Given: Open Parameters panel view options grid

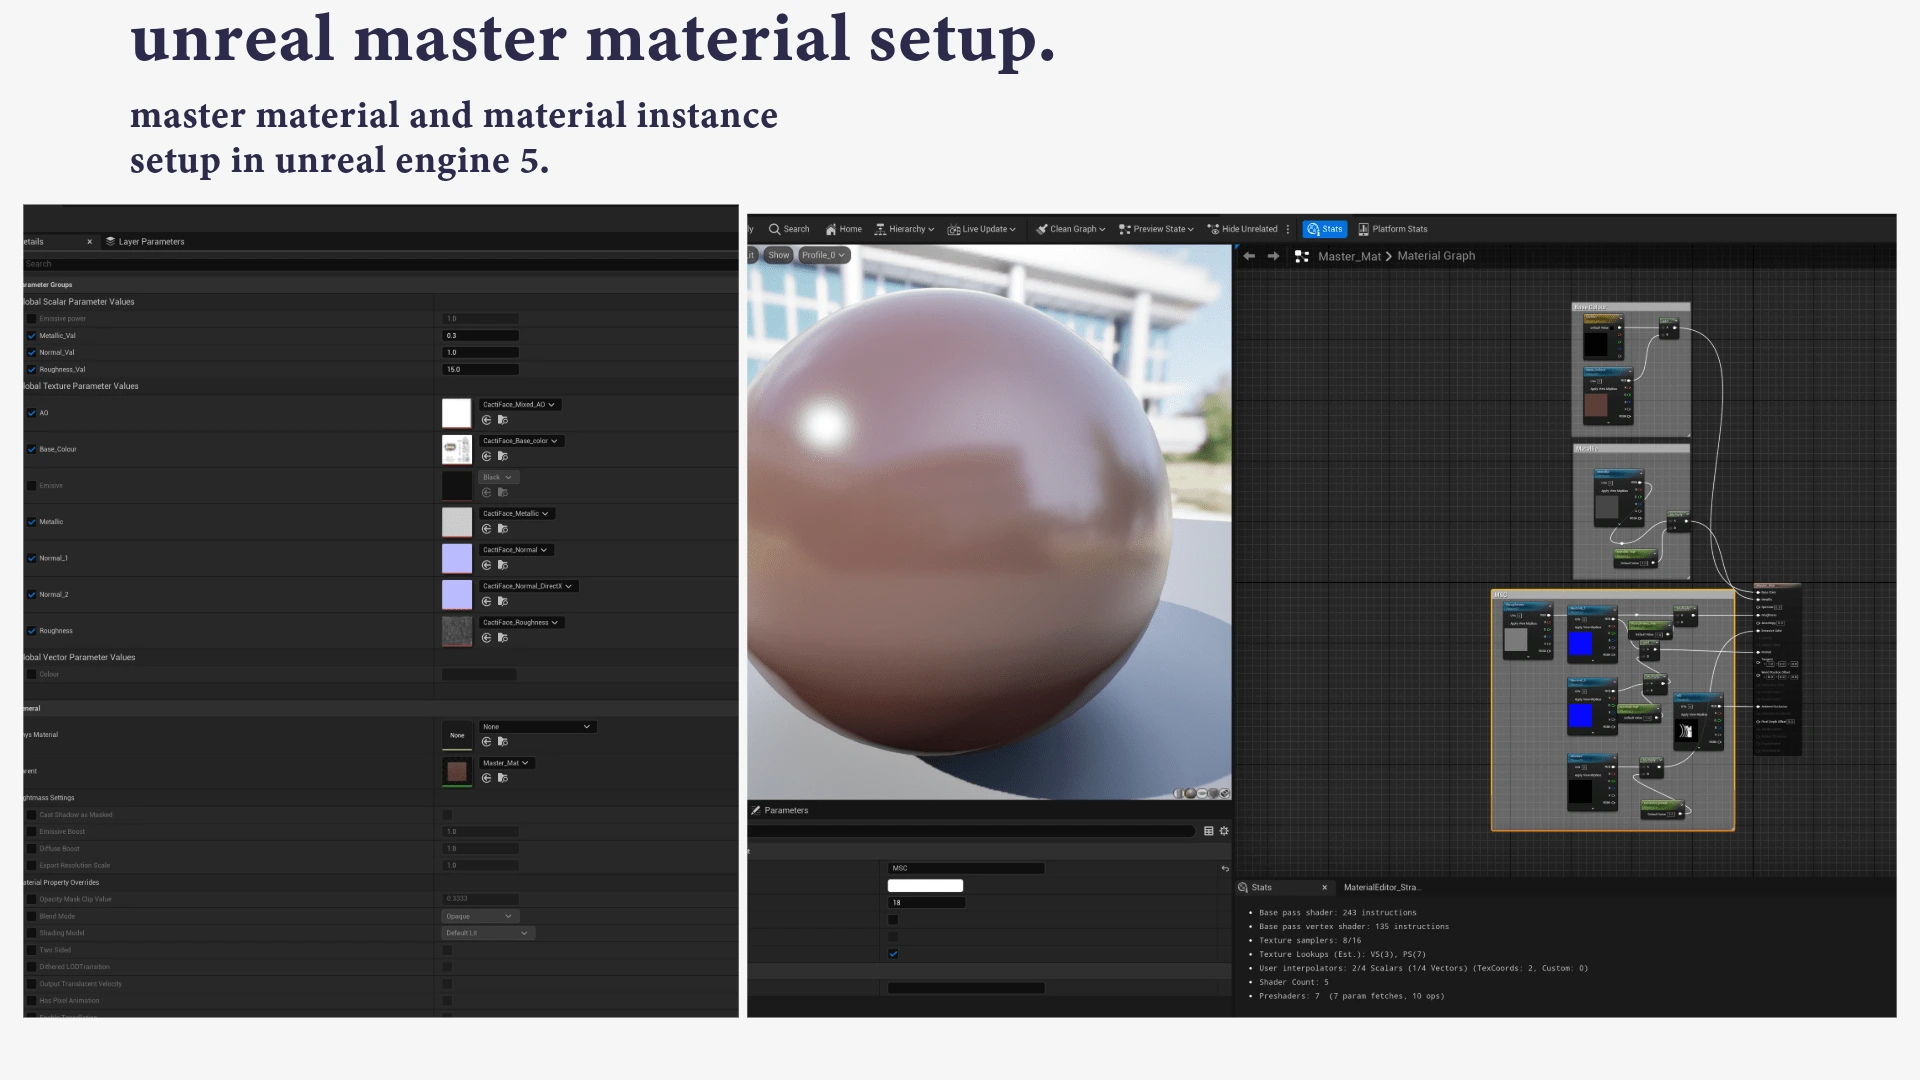Looking at the screenshot, I should click(x=1209, y=831).
